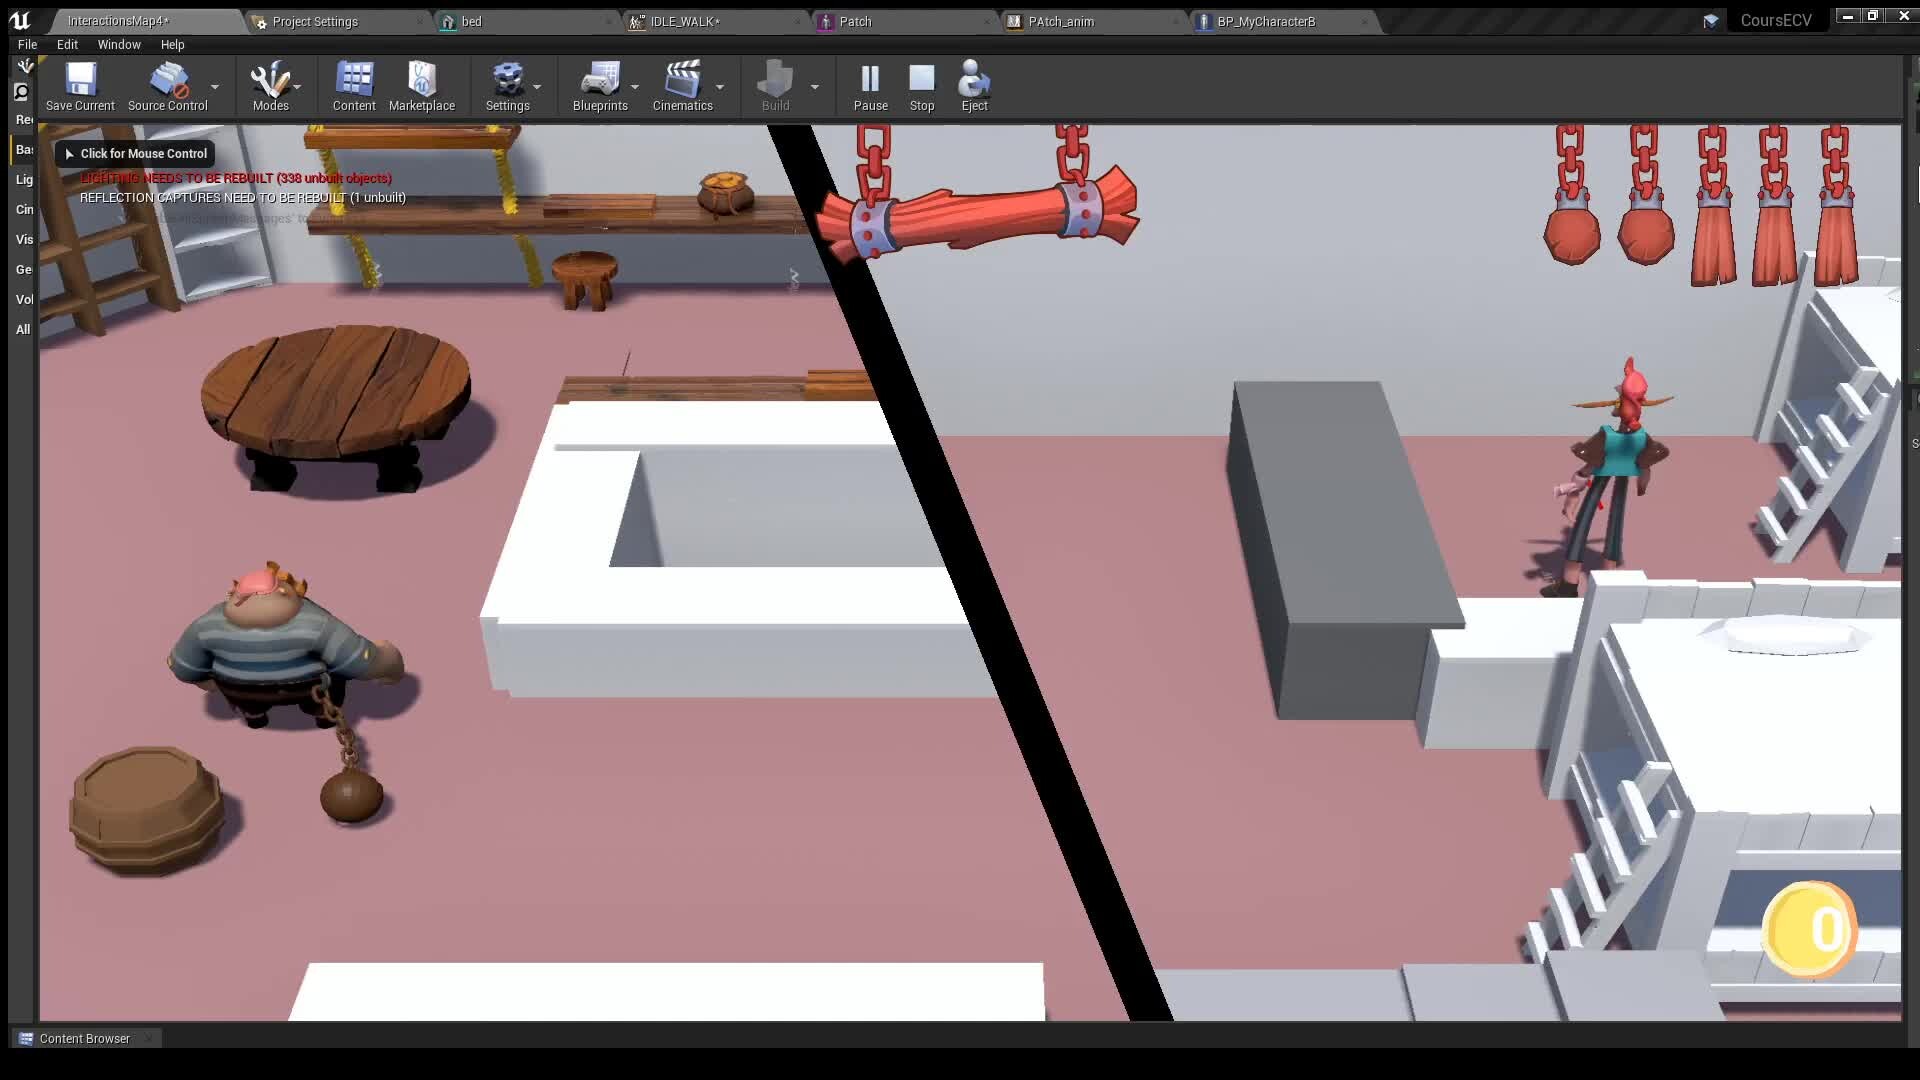The image size is (1920, 1080).
Task: Click the Cinematics clapperboard icon
Action: coord(682,80)
